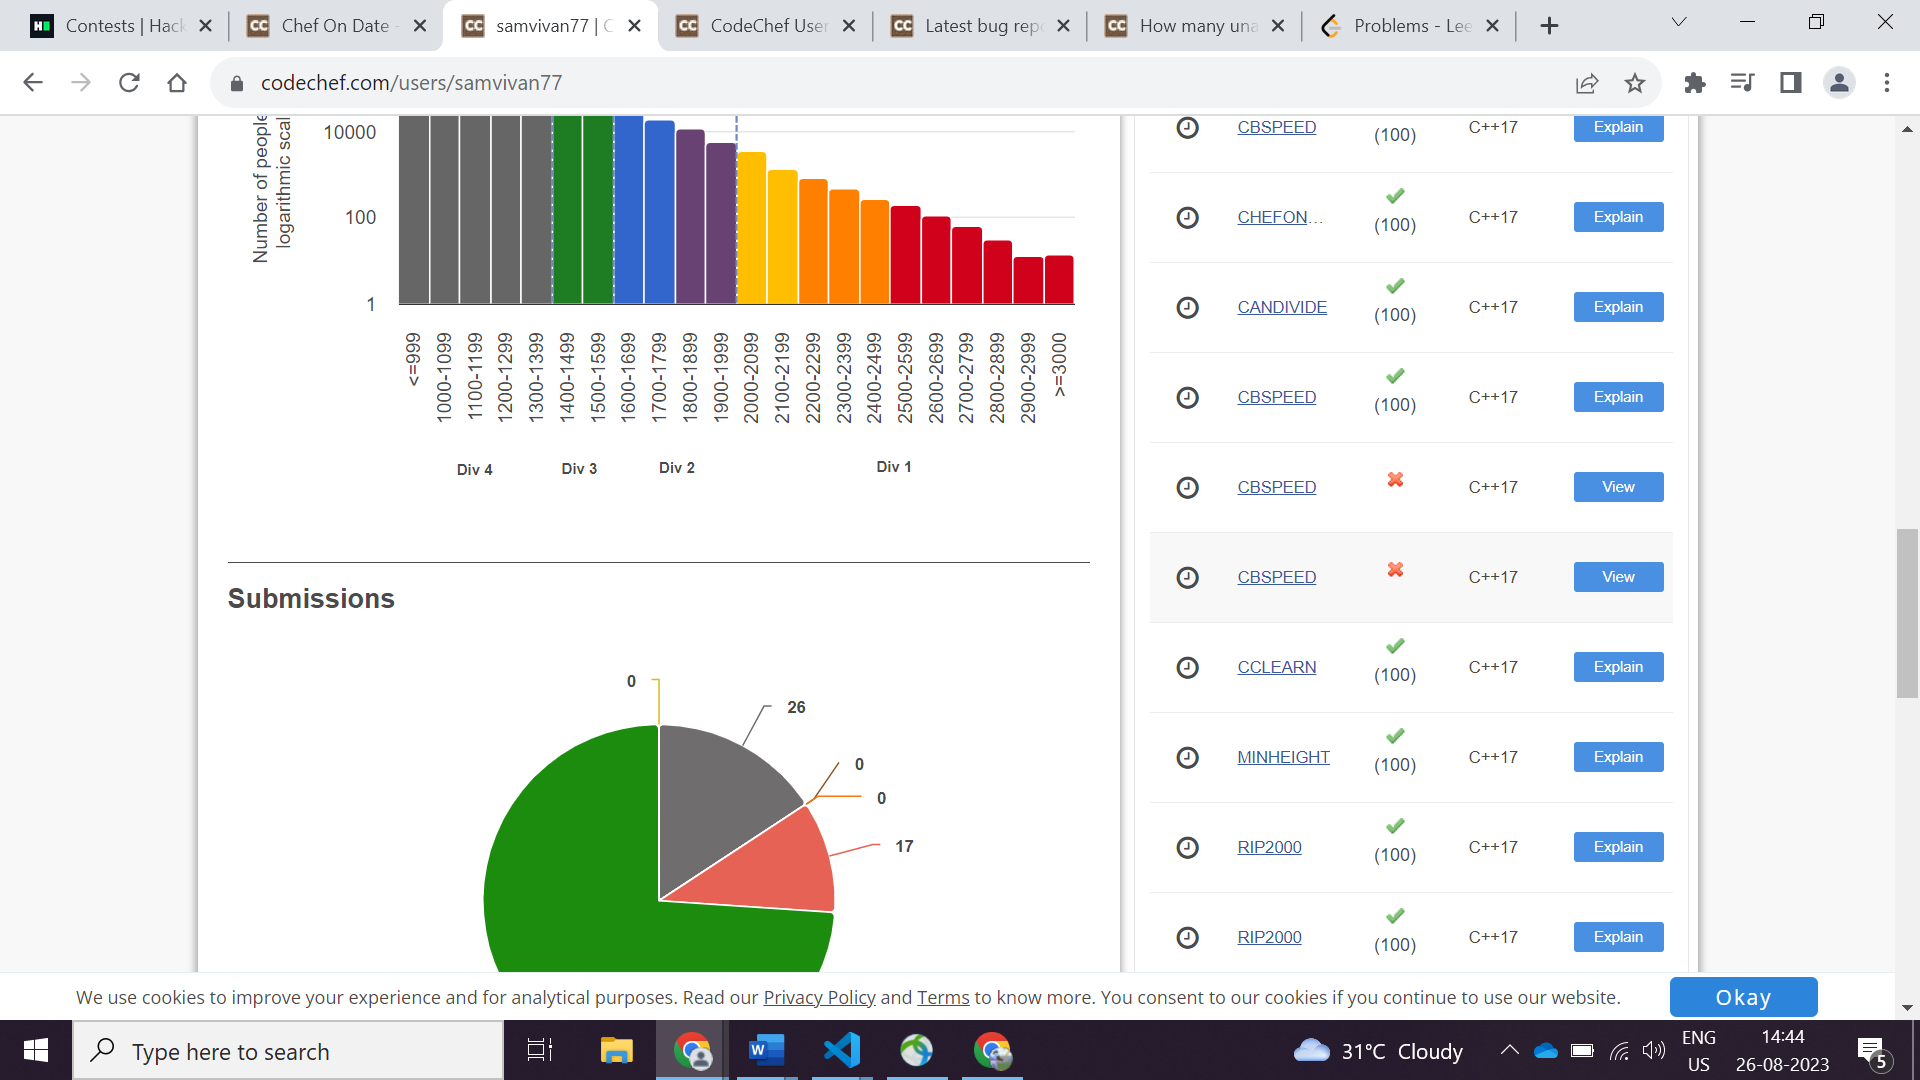This screenshot has width=1920, height=1080.
Task: Bookmark this page with star icon
Action: pos(1635,83)
